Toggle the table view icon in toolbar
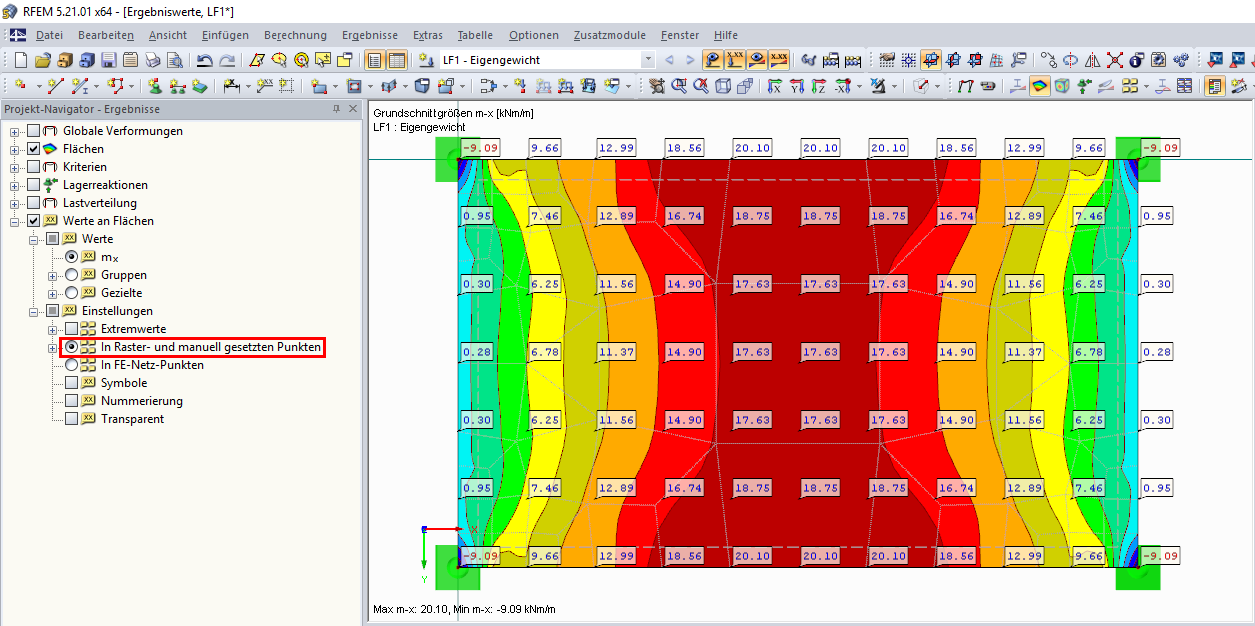This screenshot has width=1255, height=626. [397, 60]
